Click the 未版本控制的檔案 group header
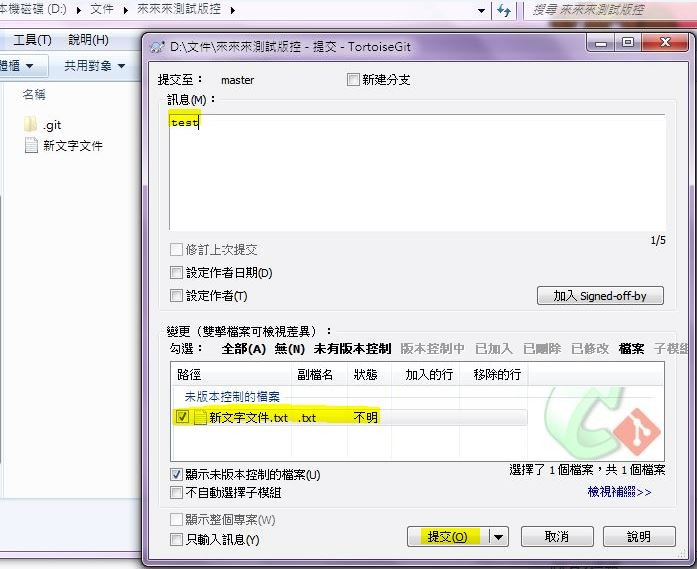Screen dimensions: 697x569 [x=232, y=397]
